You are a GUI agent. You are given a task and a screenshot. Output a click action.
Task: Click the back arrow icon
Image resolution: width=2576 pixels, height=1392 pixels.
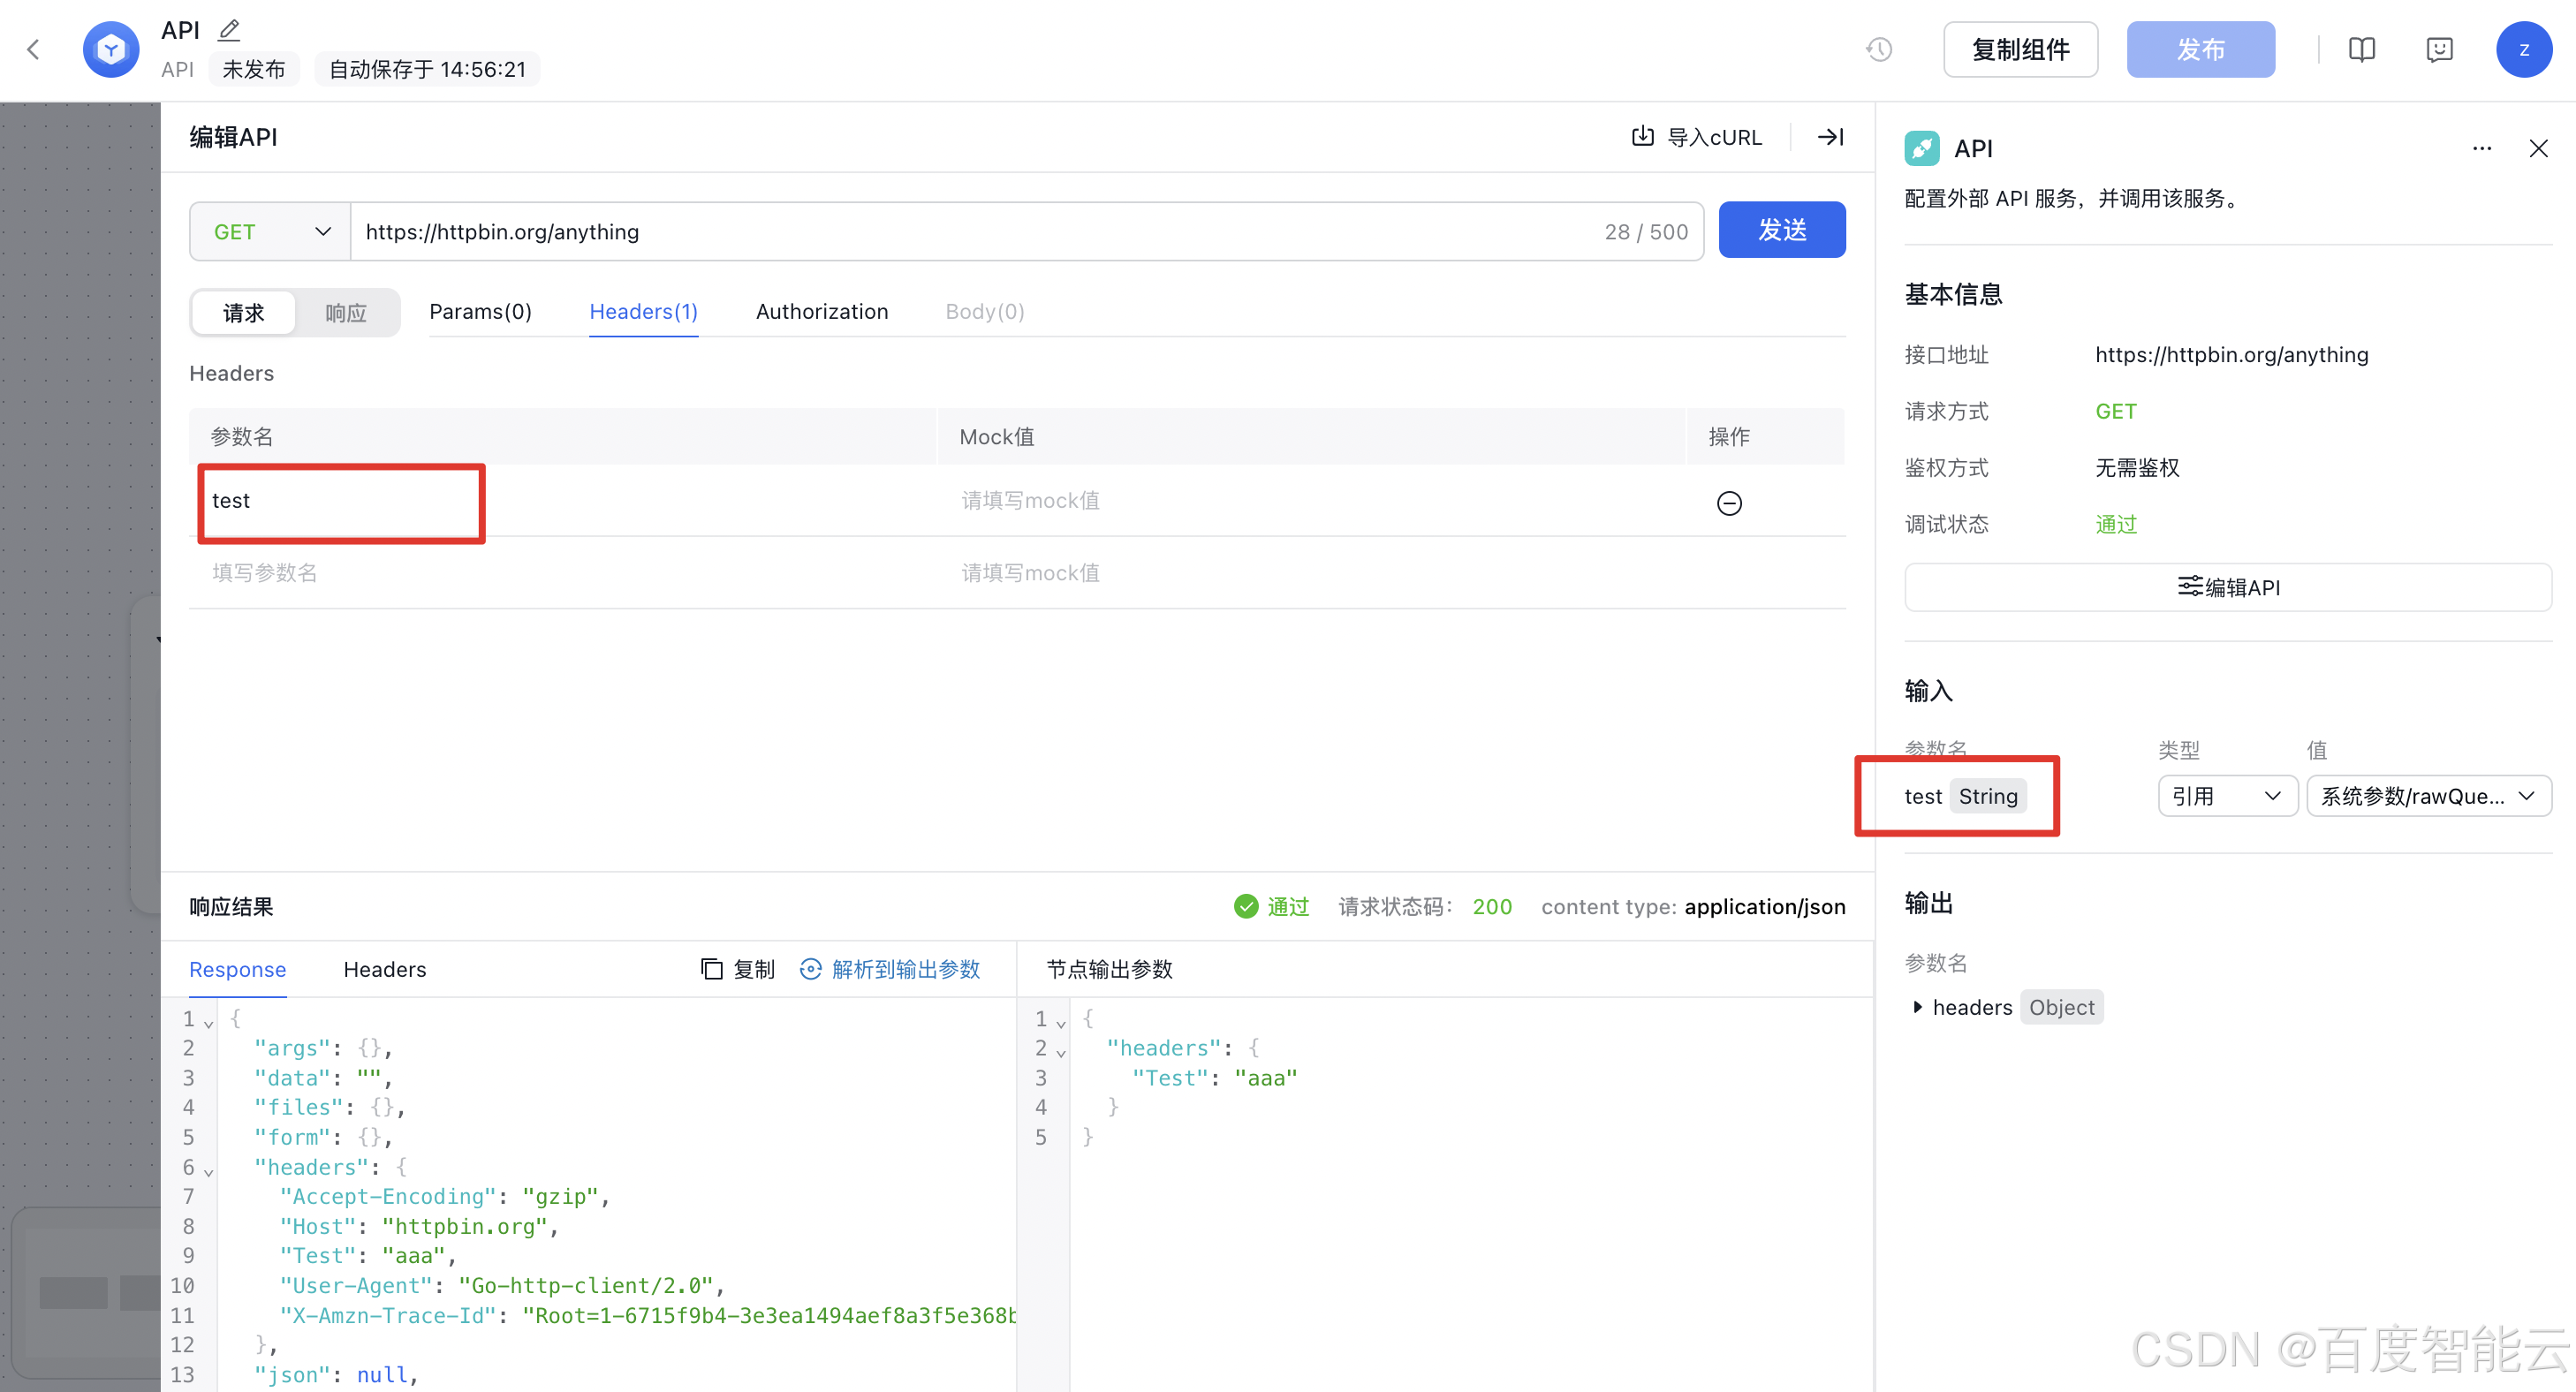click(x=34, y=49)
